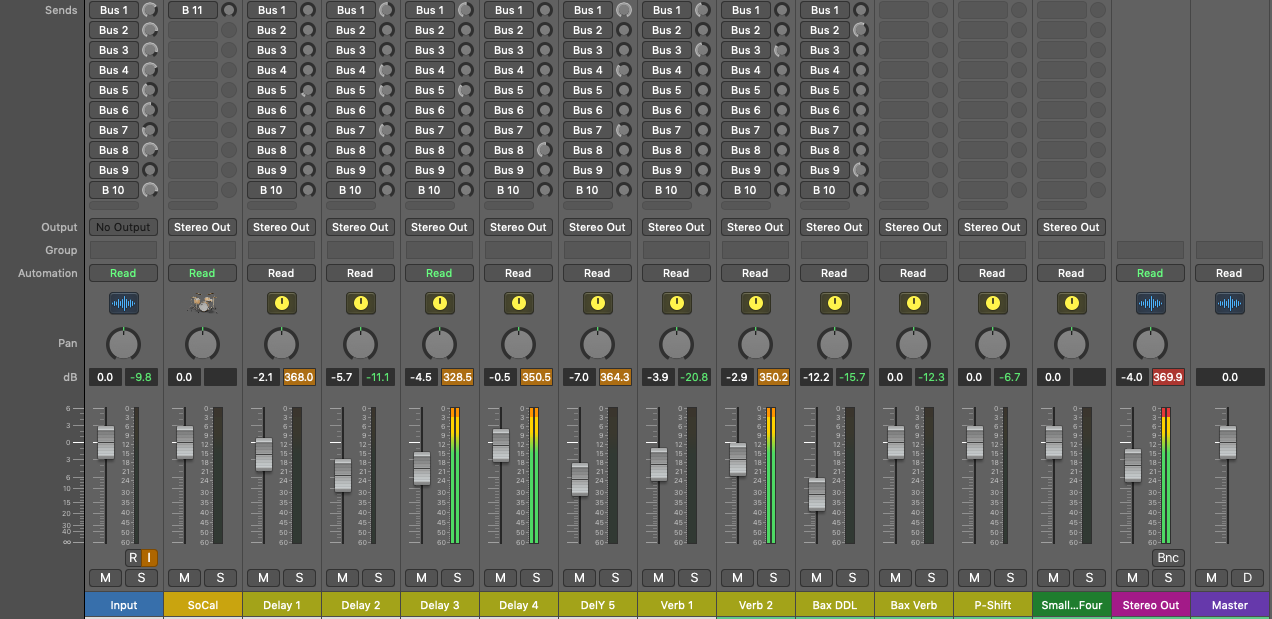Click the waveform icon on the Master channel

(1229, 303)
